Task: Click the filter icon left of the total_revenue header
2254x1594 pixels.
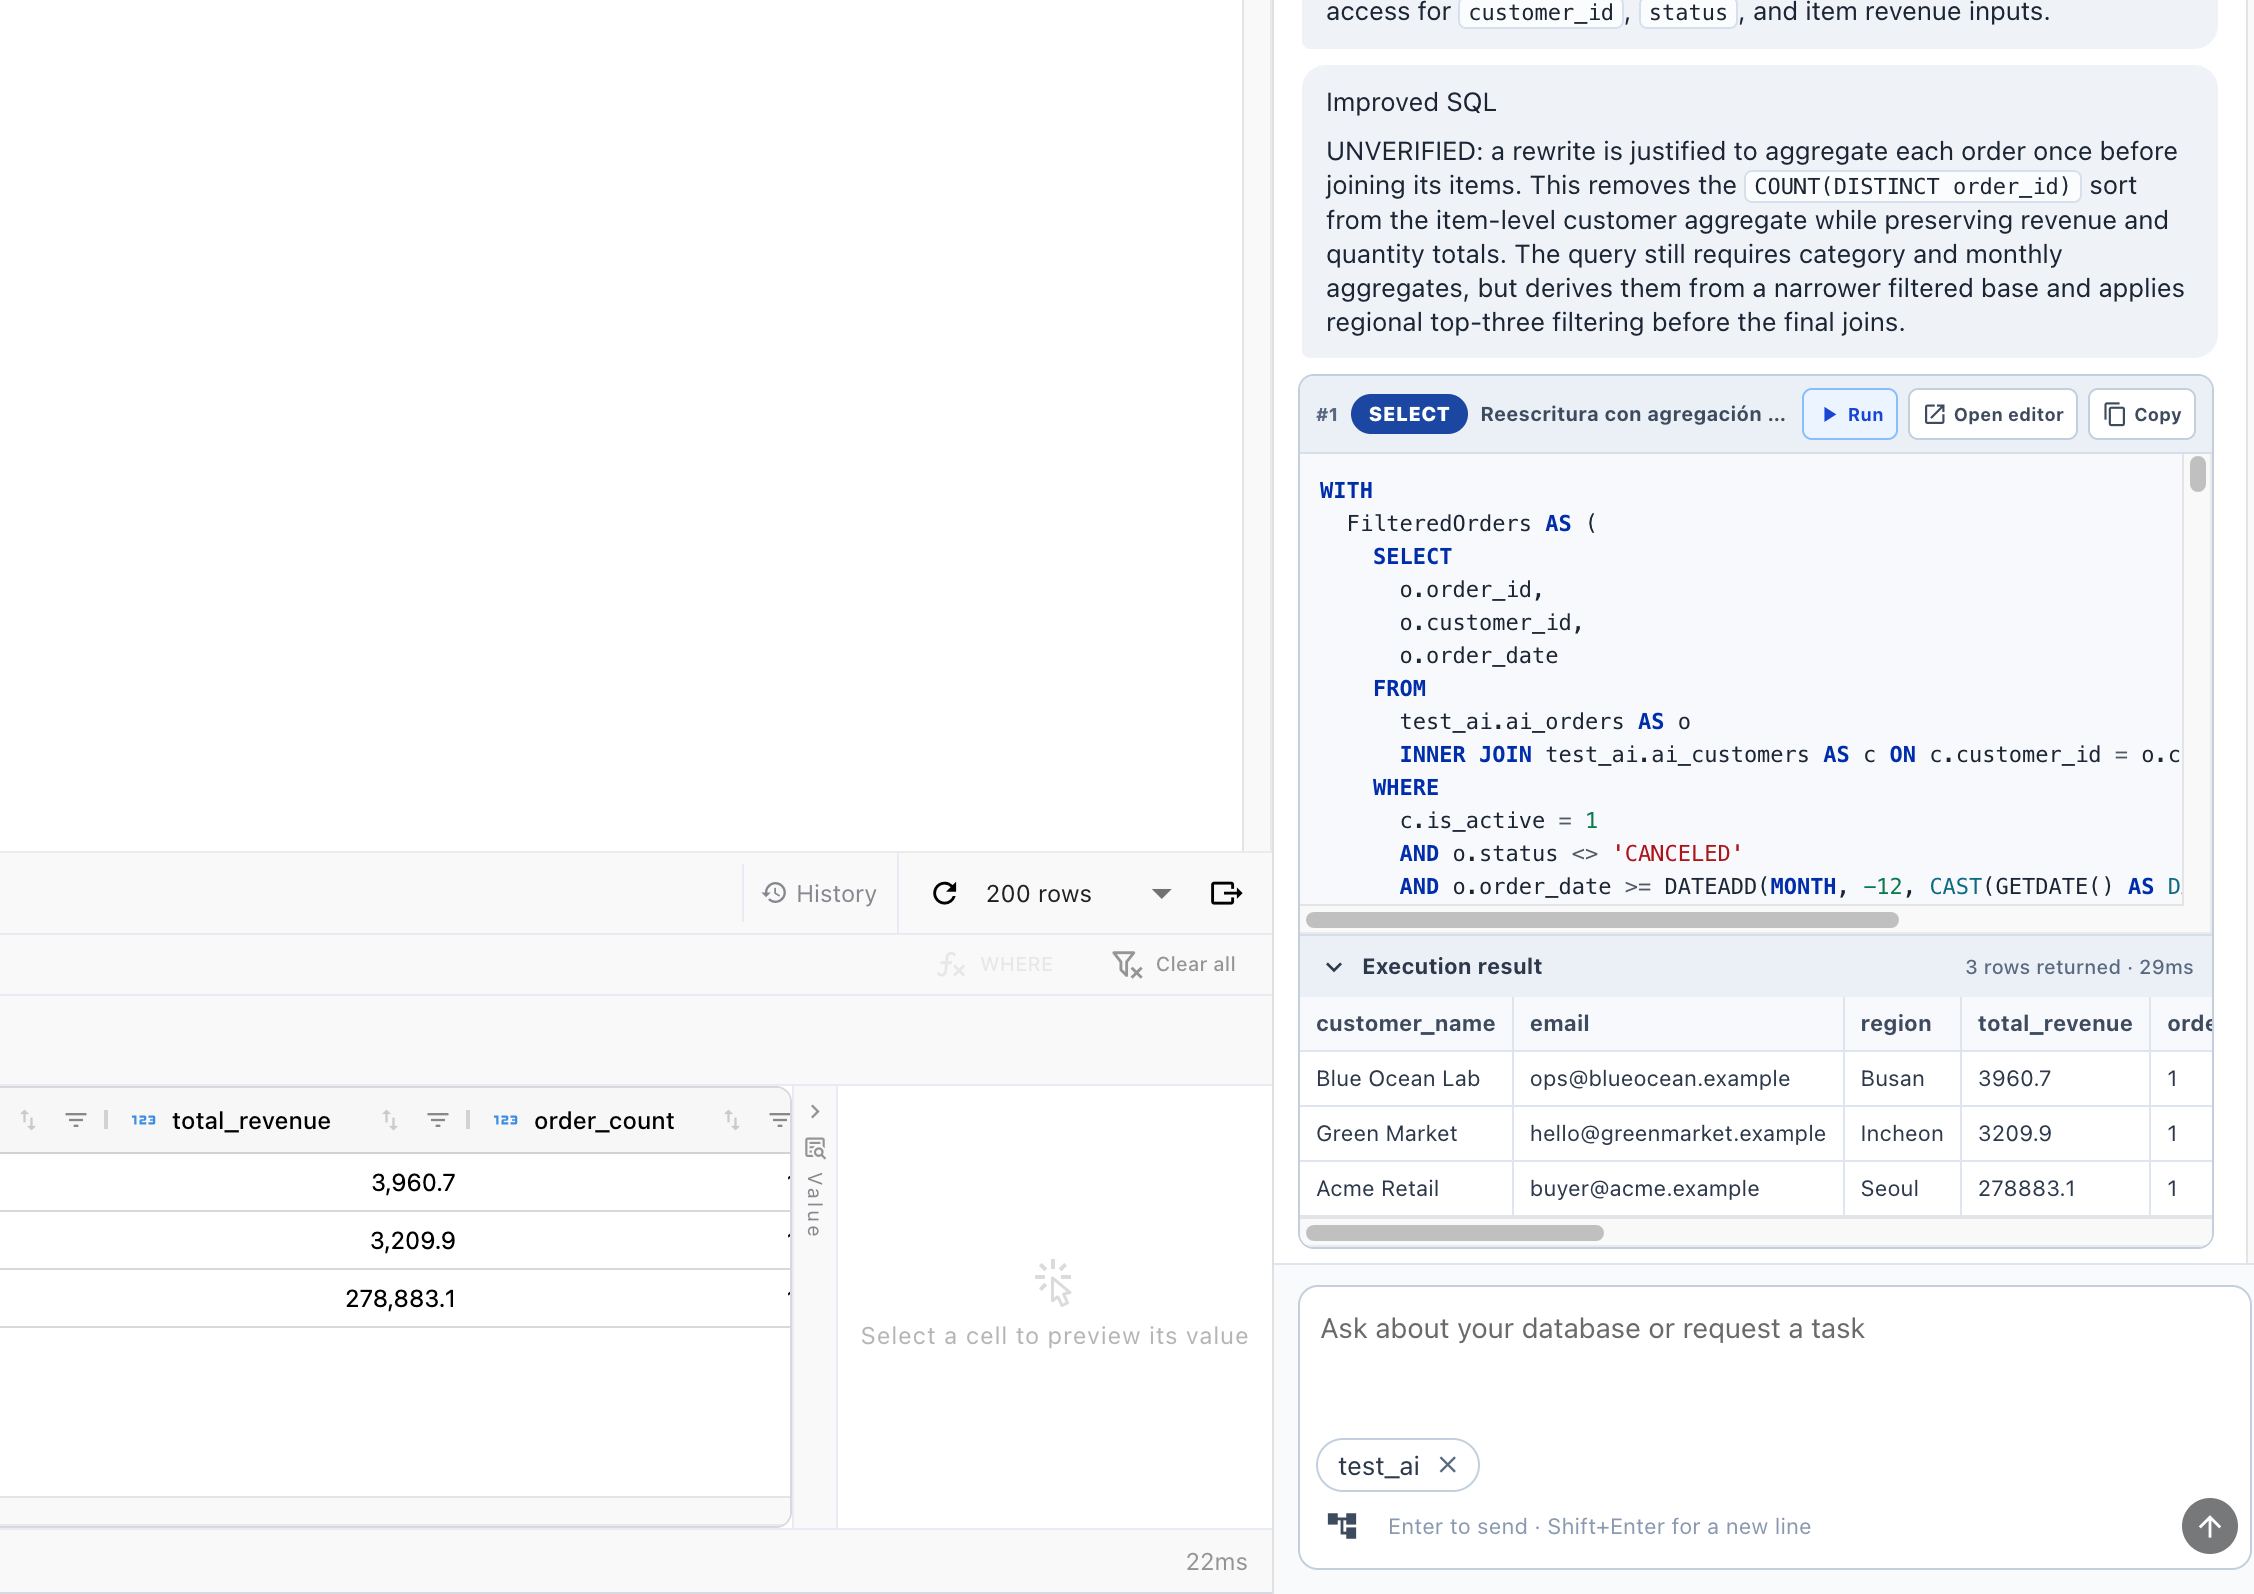Action: click(75, 1120)
